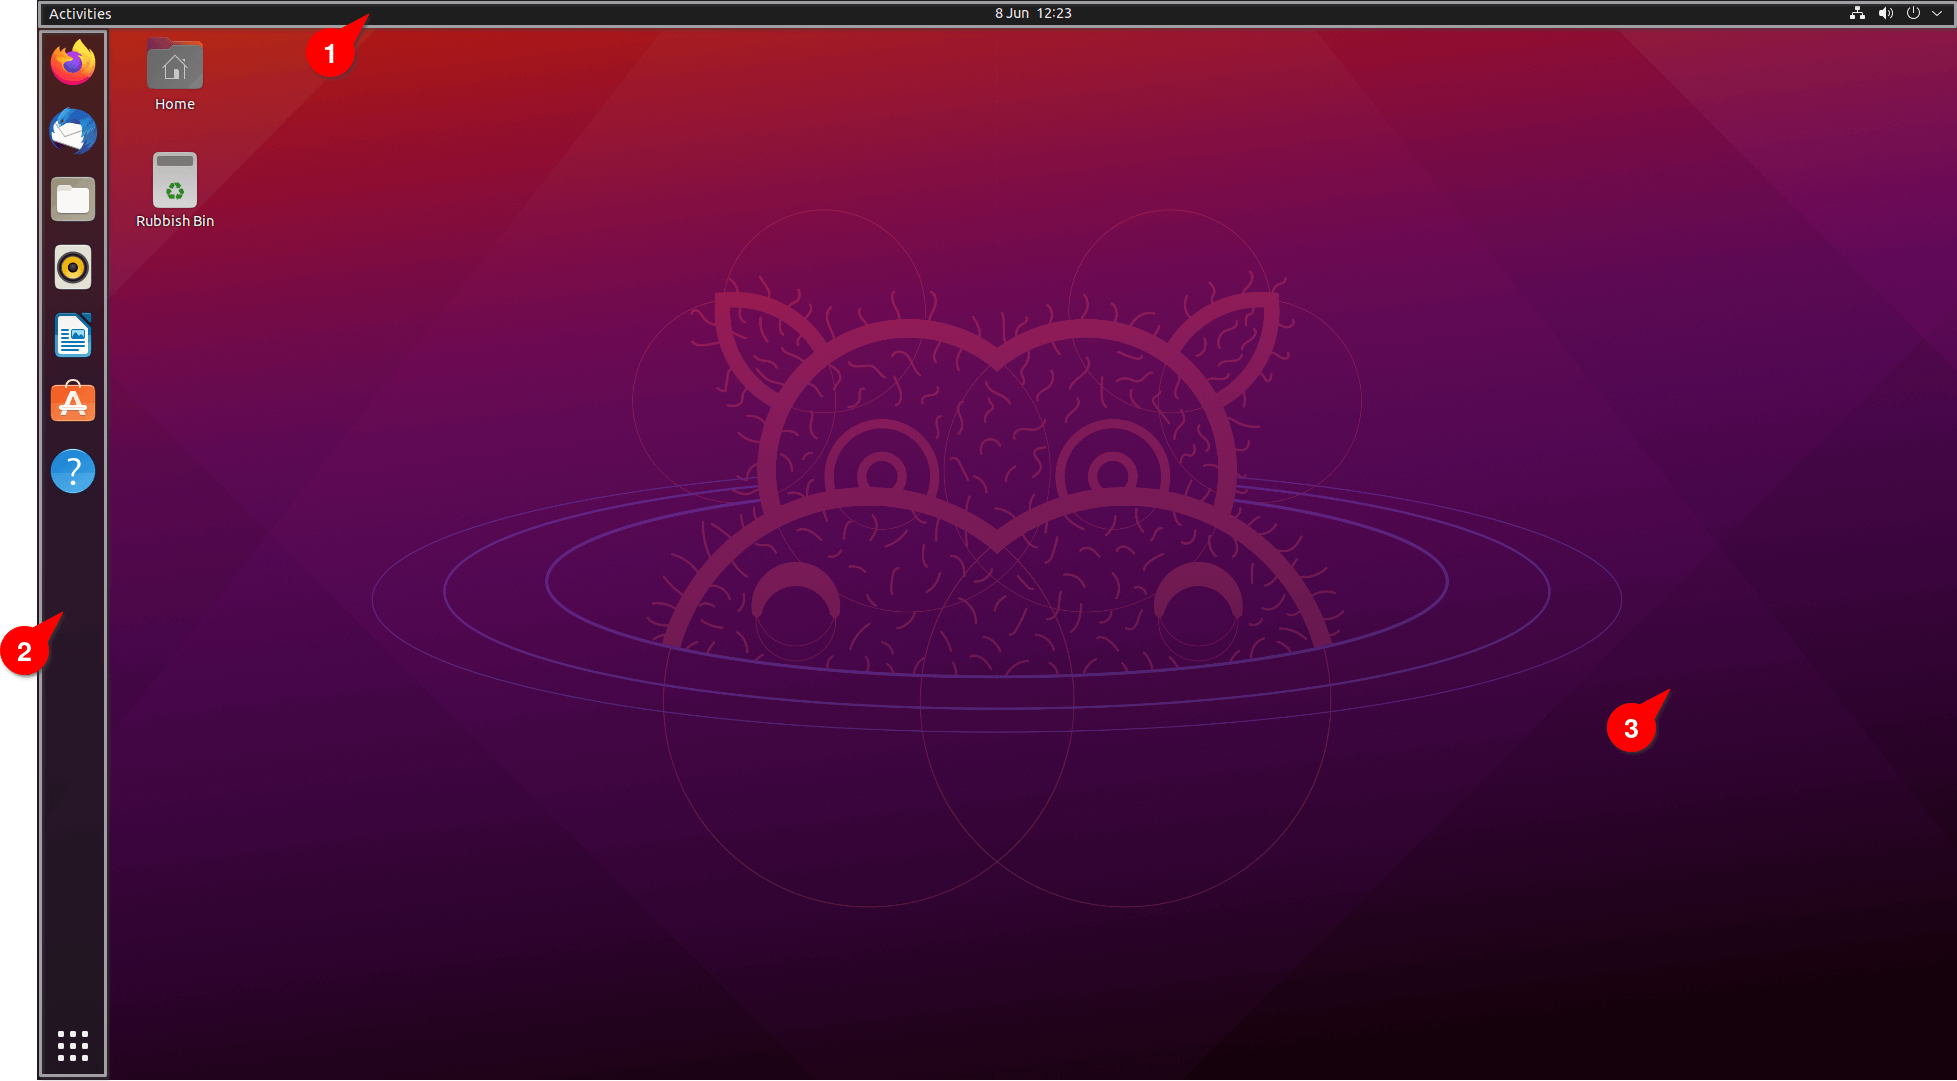
Task: Click the Activities overview button
Action: click(x=80, y=12)
